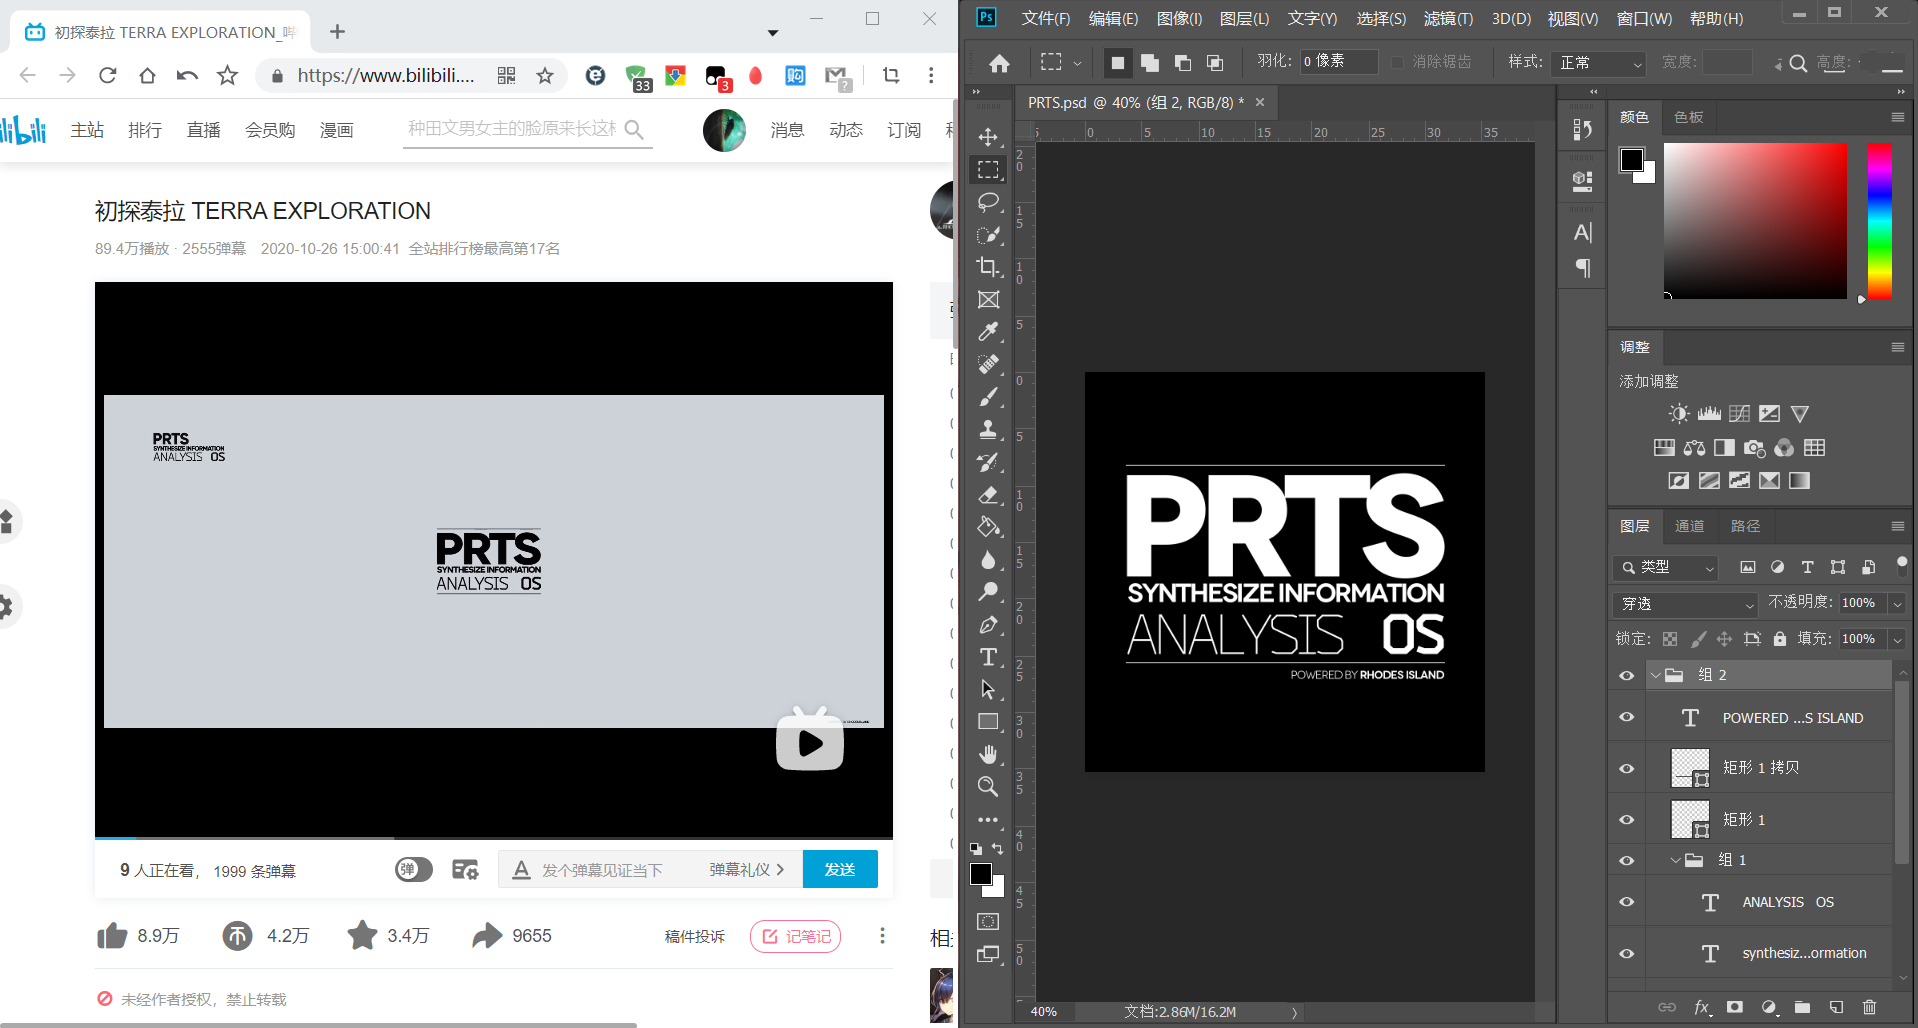Screen dimensions: 1918x1028
Task: Select the Eyedropper tool
Action: coord(989,331)
